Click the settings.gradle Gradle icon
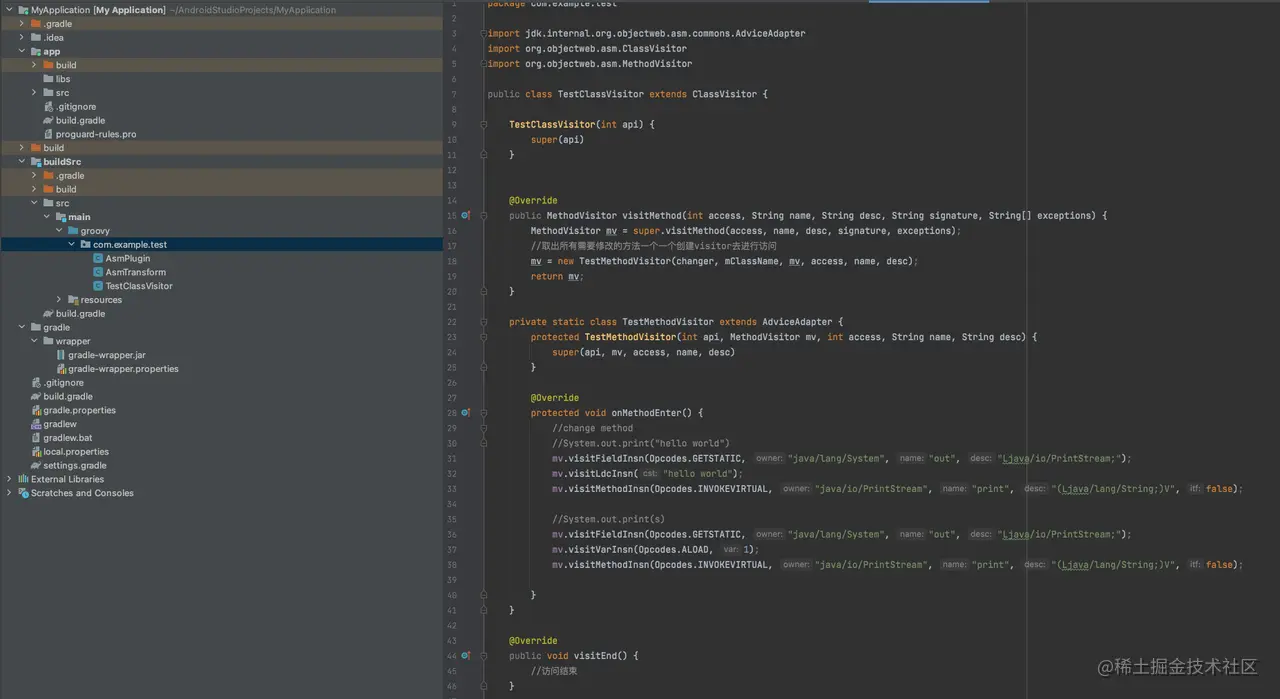This screenshot has height=699, width=1280. [x=36, y=466]
